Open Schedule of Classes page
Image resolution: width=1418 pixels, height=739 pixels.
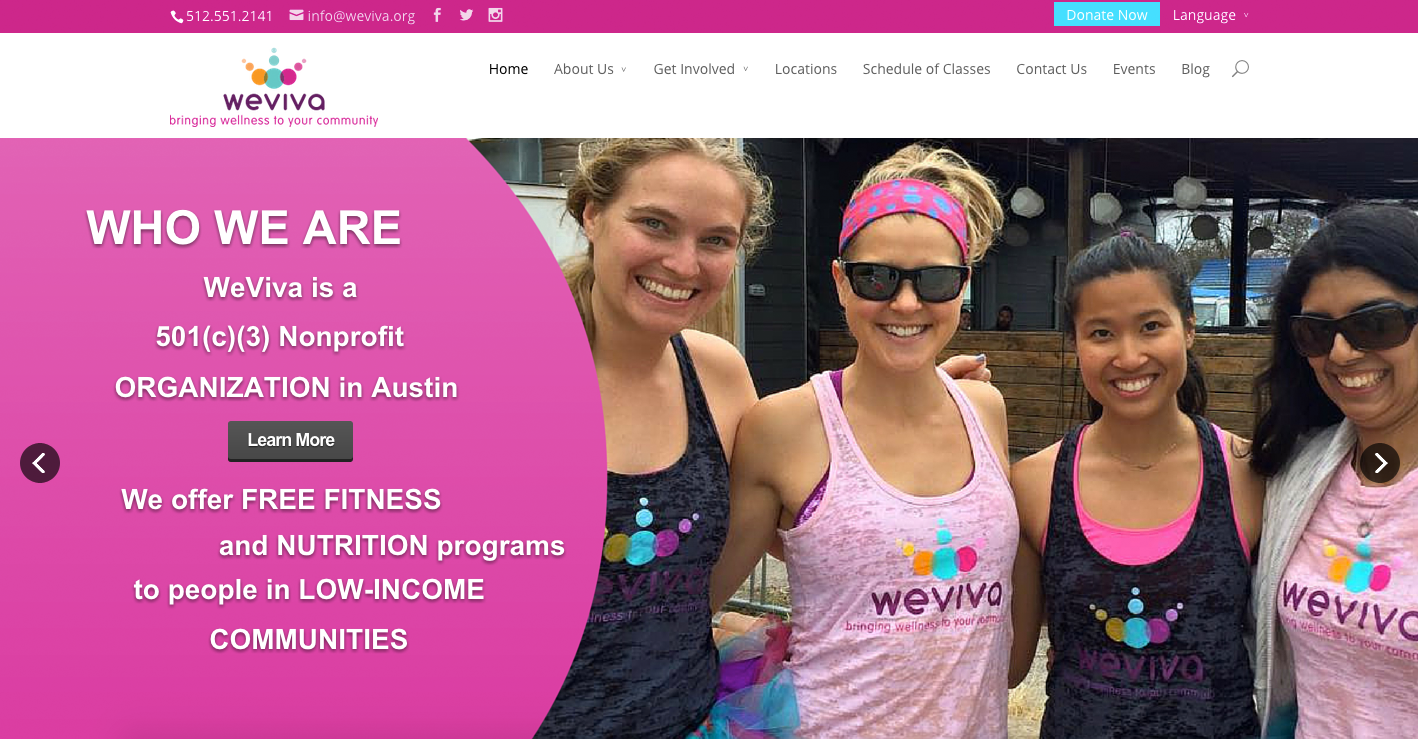tap(927, 69)
